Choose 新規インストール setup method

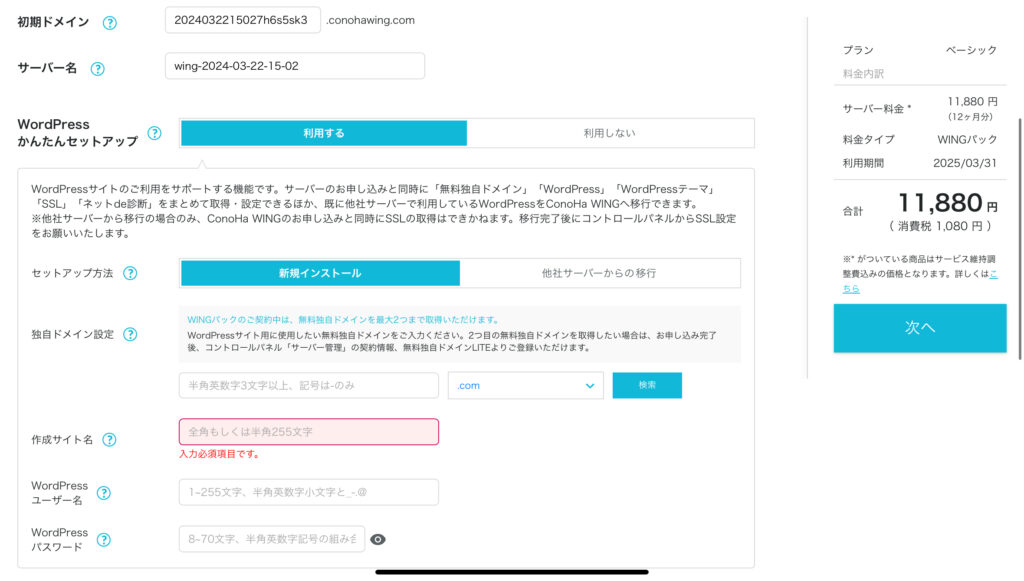(x=320, y=273)
